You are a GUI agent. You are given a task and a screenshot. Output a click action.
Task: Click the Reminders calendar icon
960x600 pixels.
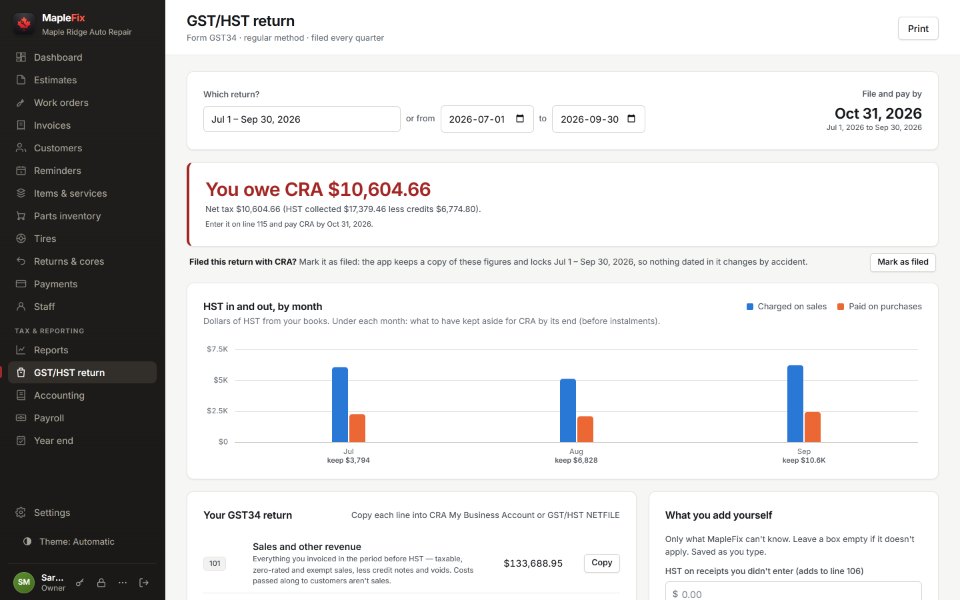click(21, 170)
